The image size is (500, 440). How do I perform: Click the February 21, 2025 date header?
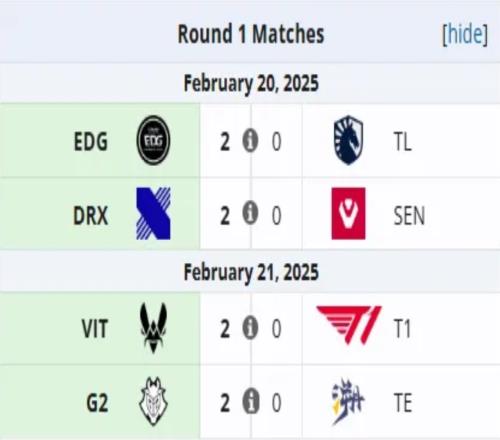click(x=251, y=273)
